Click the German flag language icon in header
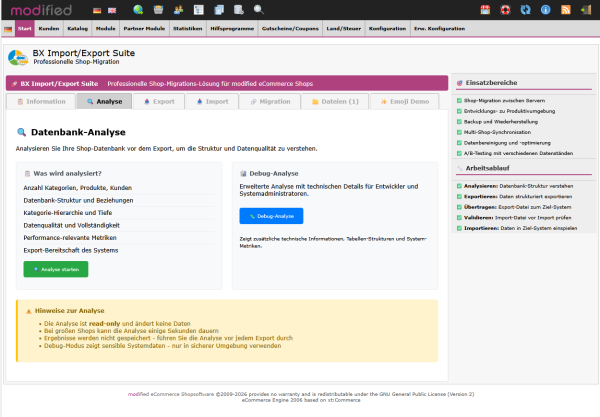 (96, 10)
